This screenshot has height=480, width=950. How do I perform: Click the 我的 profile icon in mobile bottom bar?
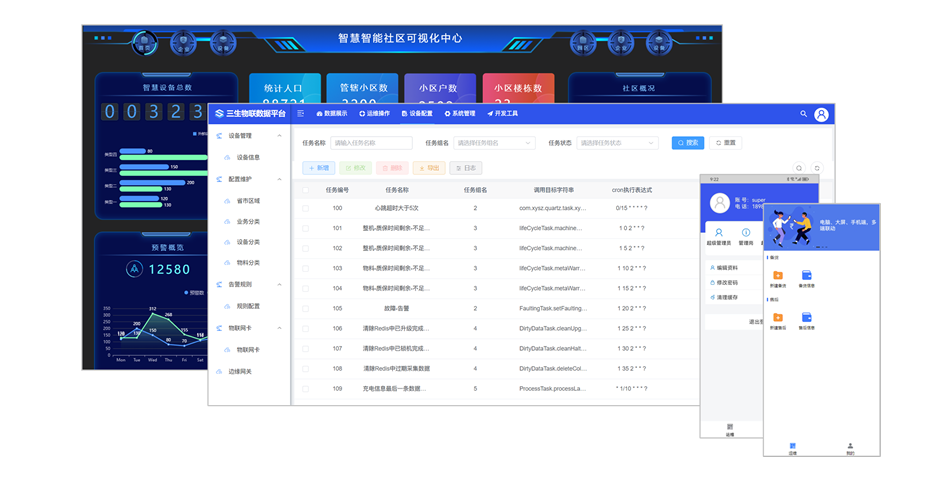tap(850, 447)
